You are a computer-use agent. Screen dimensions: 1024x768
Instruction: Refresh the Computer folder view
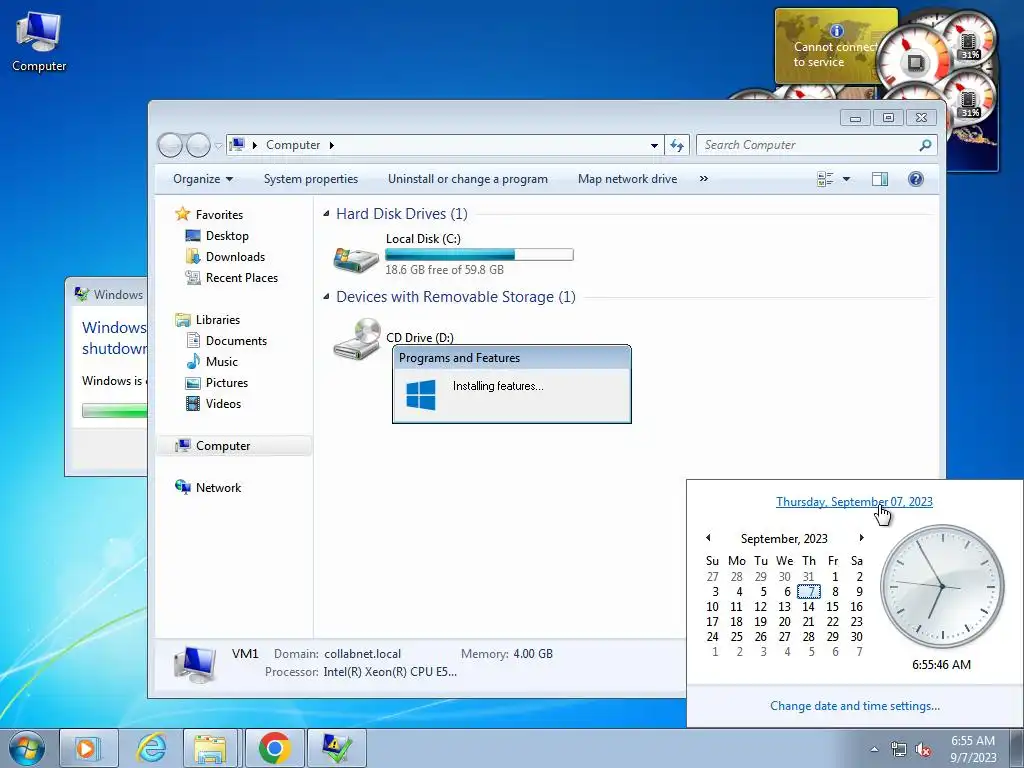[x=677, y=145]
